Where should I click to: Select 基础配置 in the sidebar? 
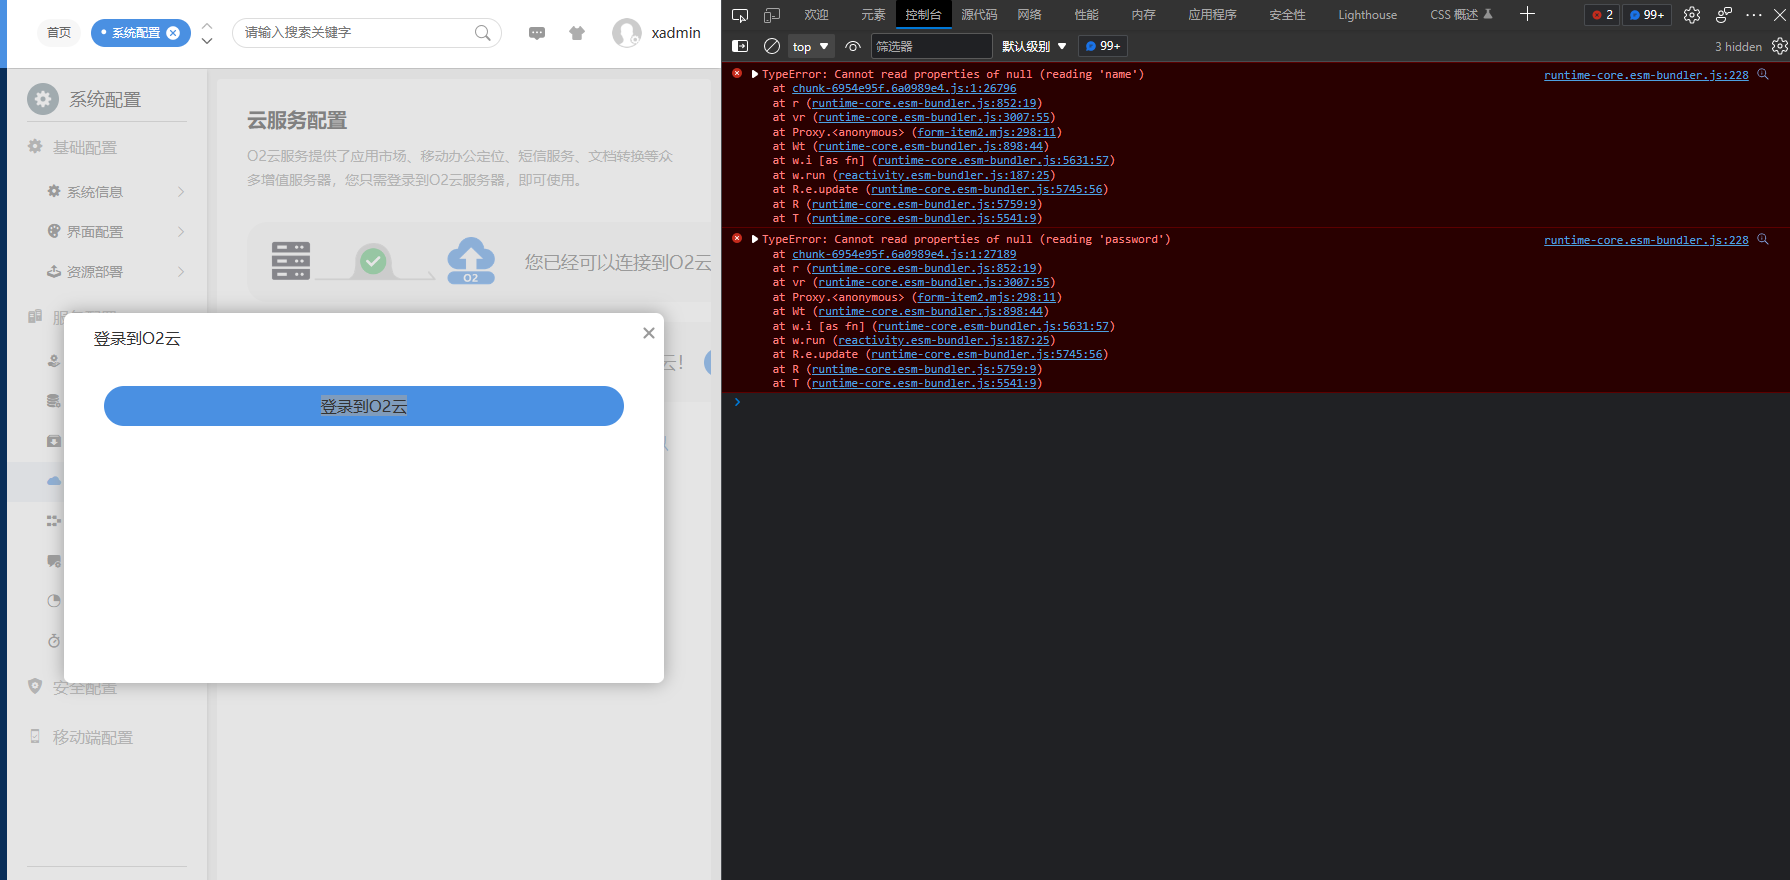point(85,147)
